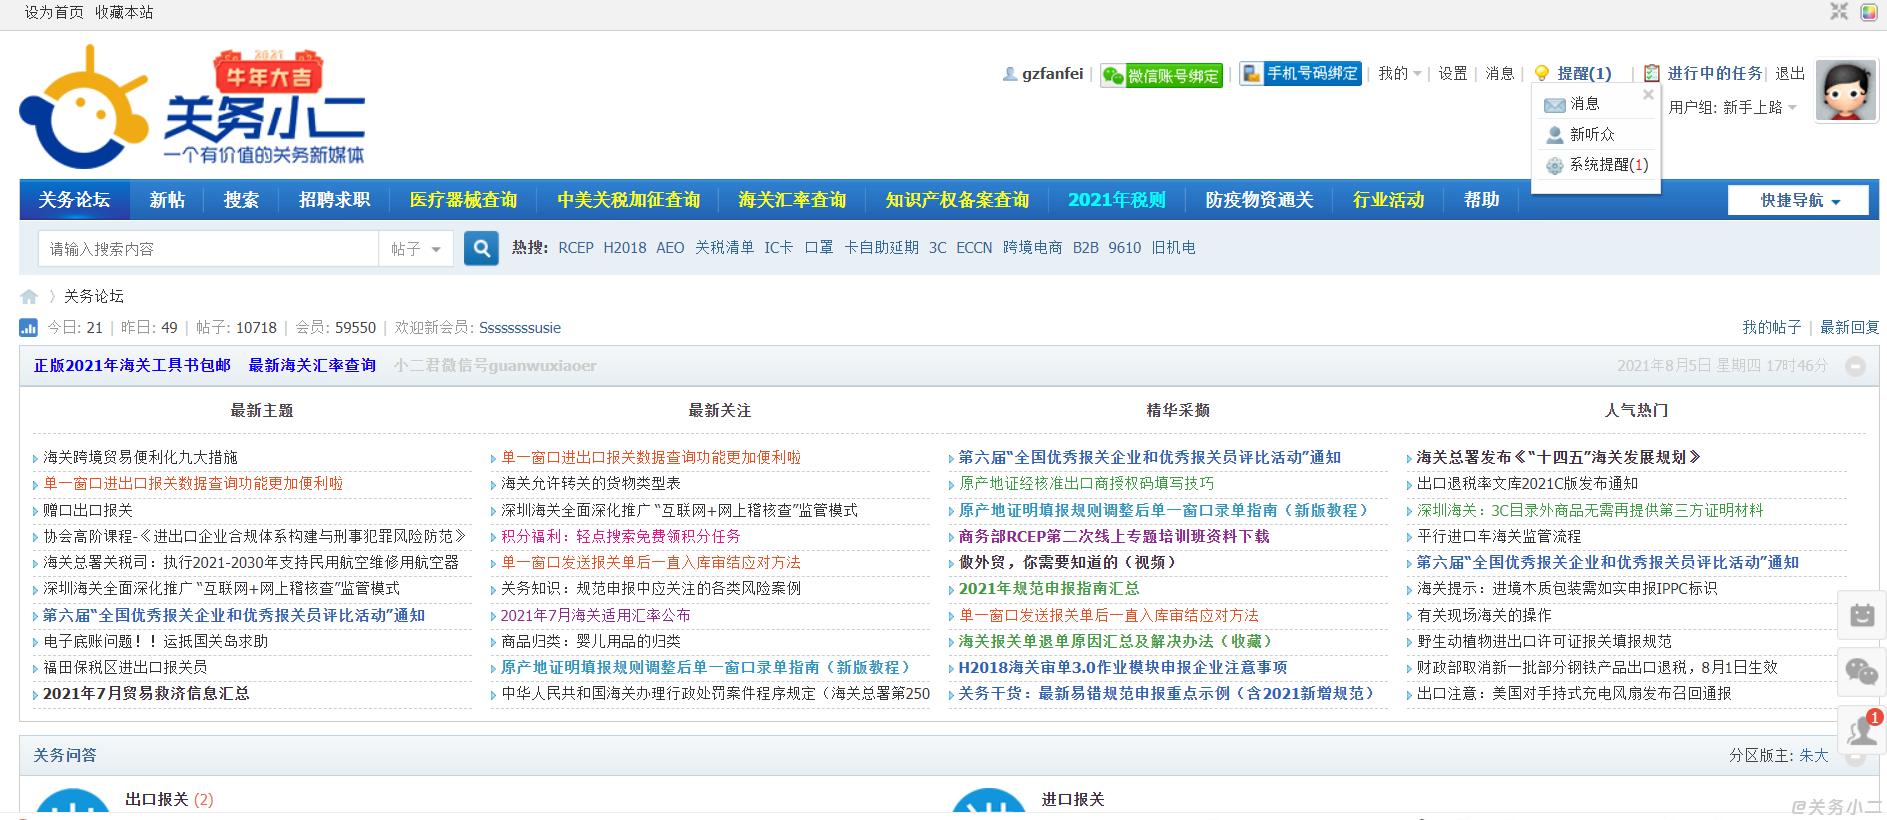
Task: Open the 中美关税加征查询 nav tab
Action: (629, 200)
